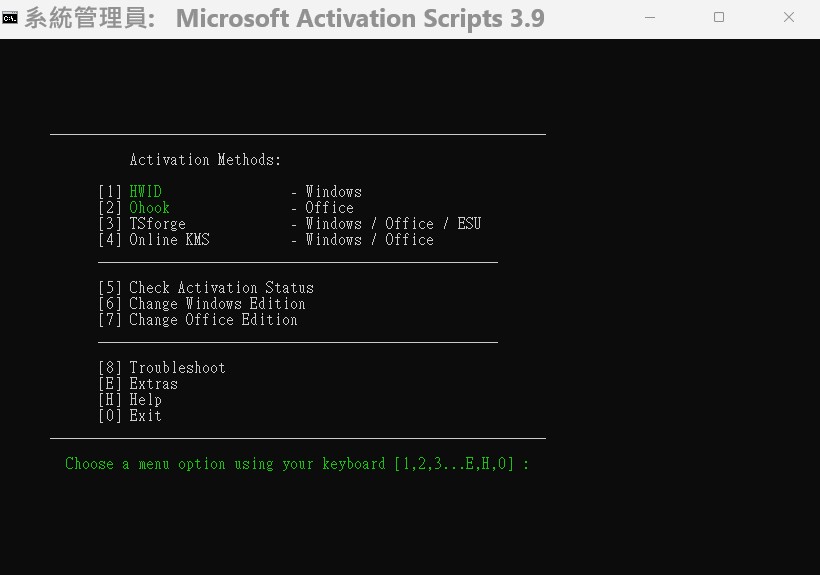Image resolution: width=820 pixels, height=575 pixels.
Task: Click the Ohook Office activation entry
Action: (149, 208)
